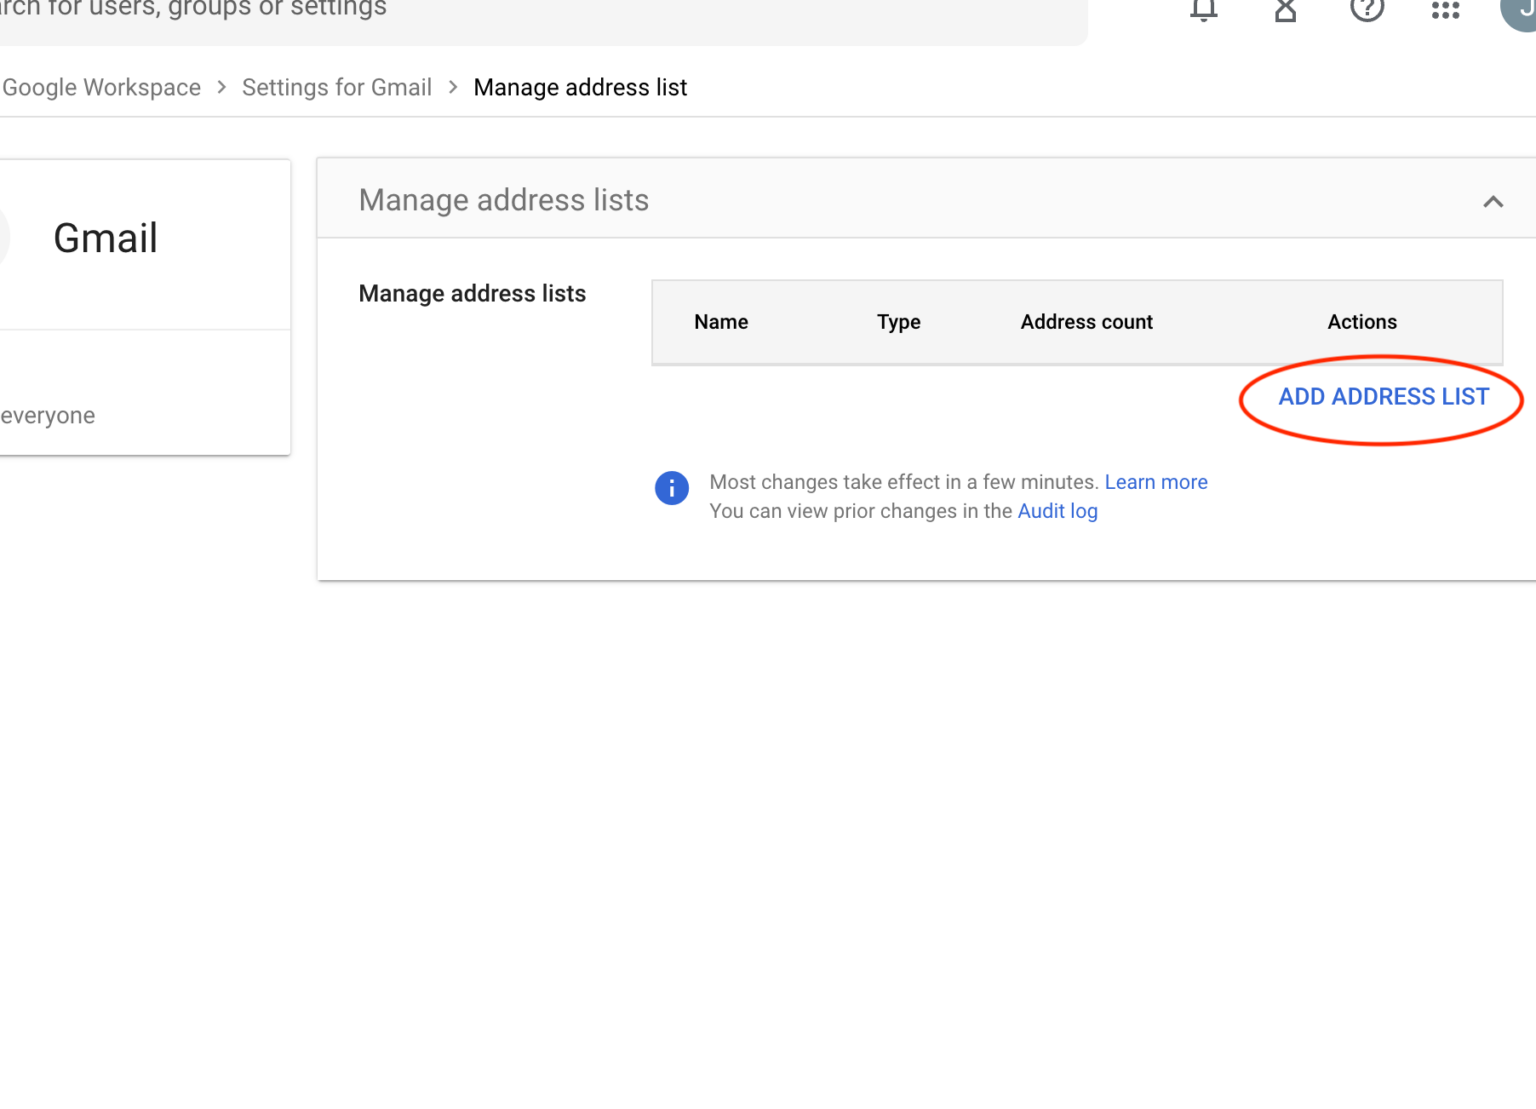Collapse the Manage address lists section
This screenshot has width=1536, height=1109.
(x=1493, y=201)
